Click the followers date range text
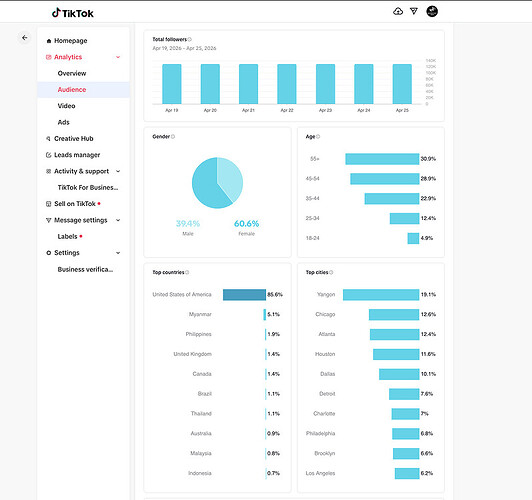Viewport: 532px width, 500px height. coord(184,48)
